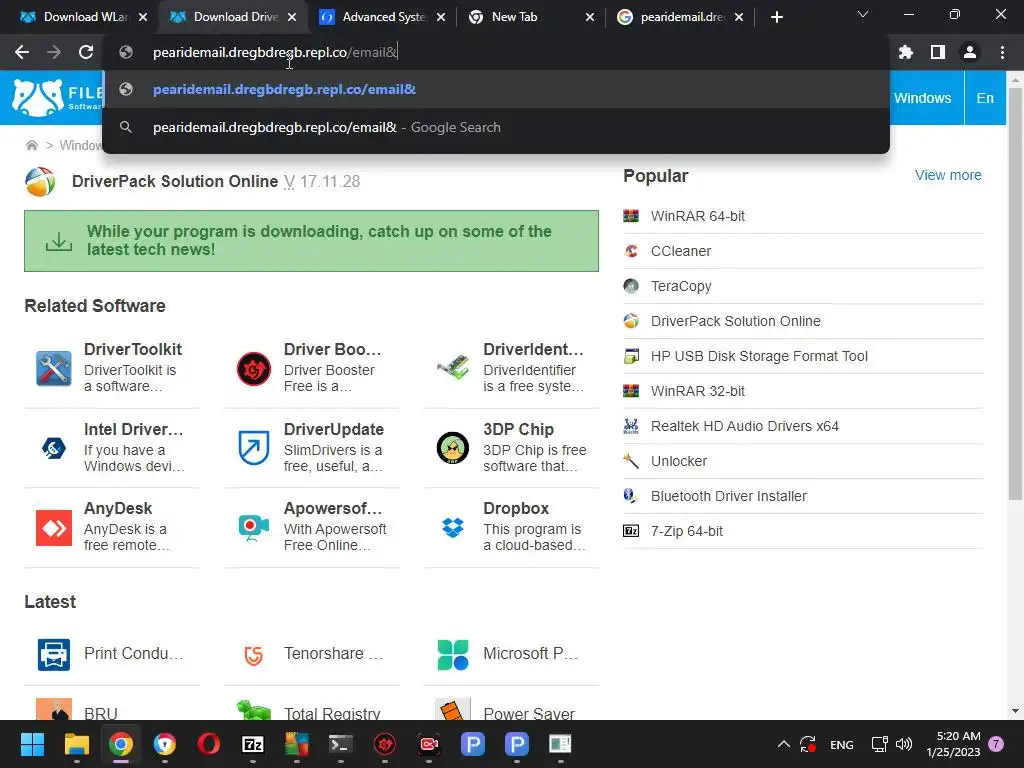The image size is (1024, 768).
Task: Click the download icon in green banner
Action: pos(59,241)
